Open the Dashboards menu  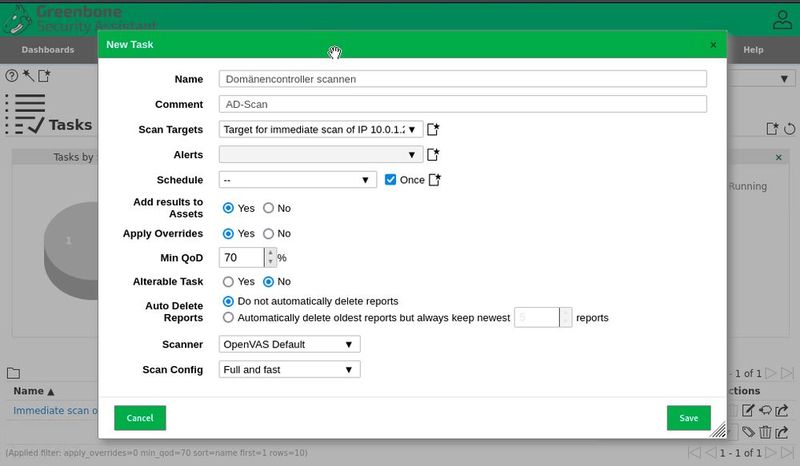pyautogui.click(x=48, y=49)
